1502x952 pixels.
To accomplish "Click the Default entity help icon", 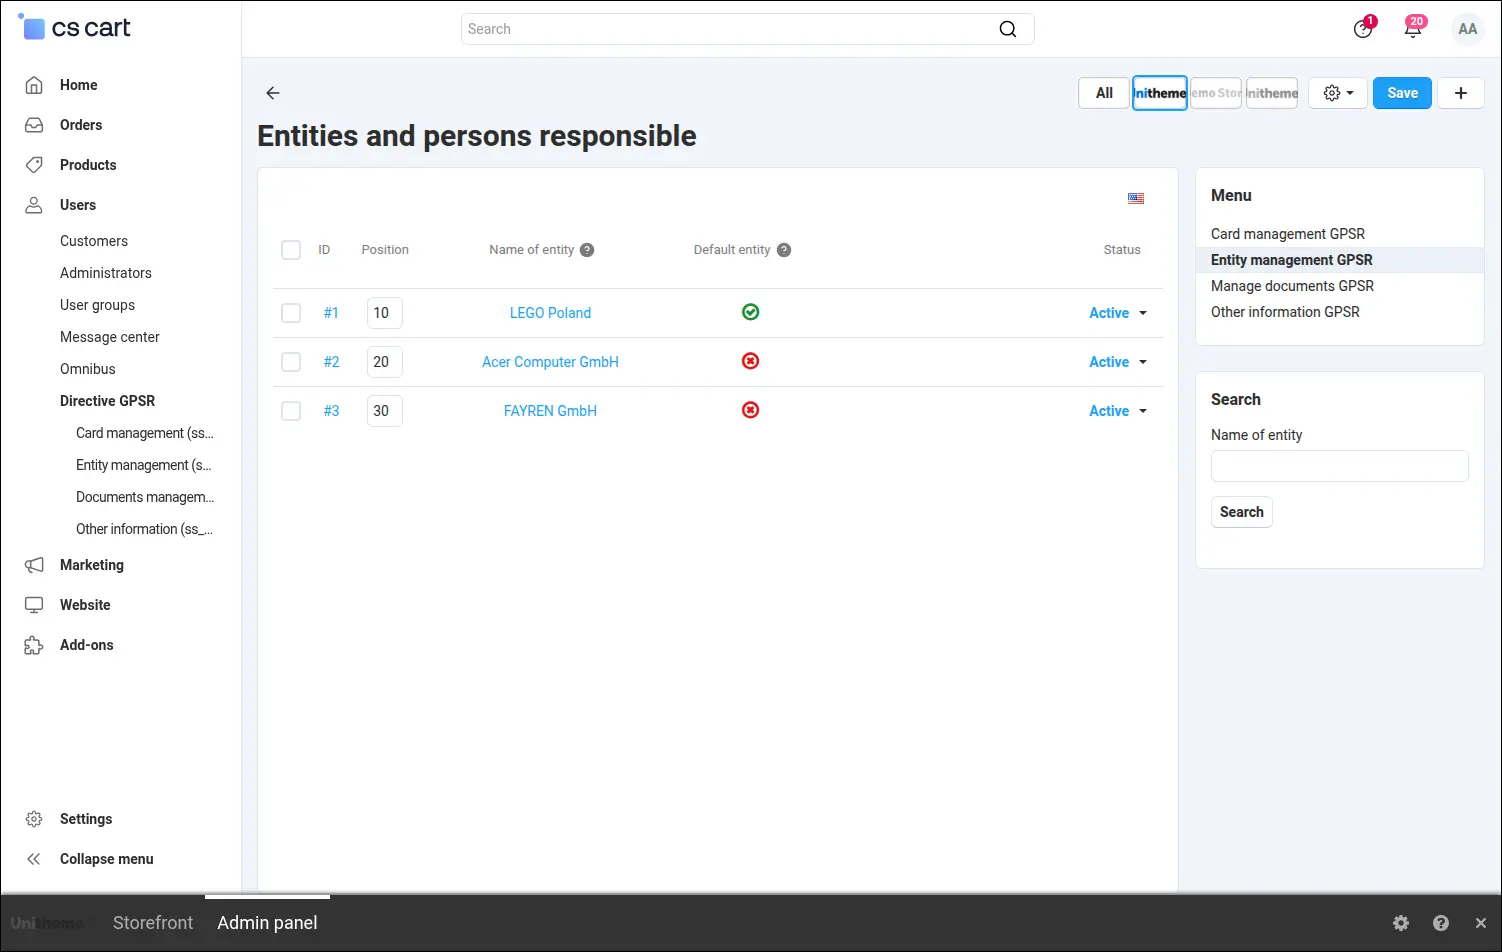I will click(x=784, y=250).
